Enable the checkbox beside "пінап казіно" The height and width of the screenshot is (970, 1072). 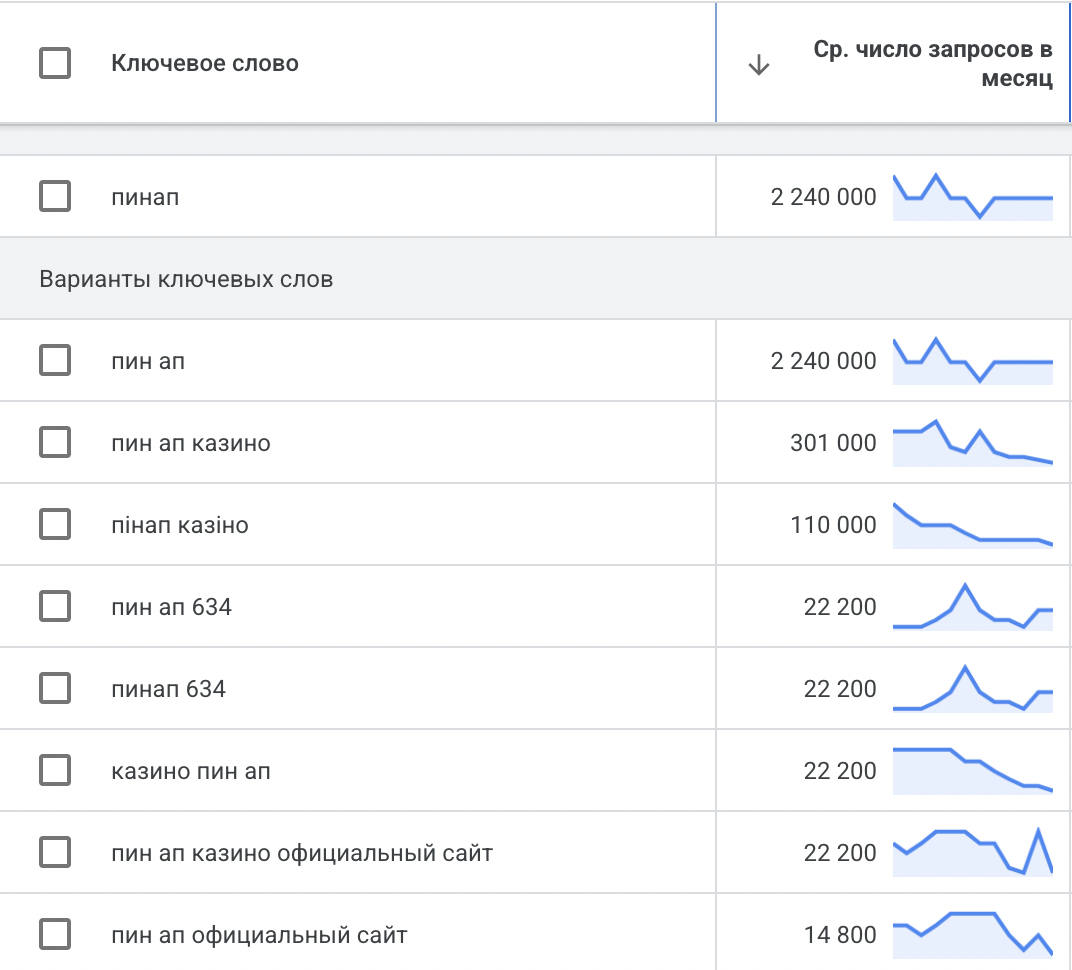(x=55, y=524)
